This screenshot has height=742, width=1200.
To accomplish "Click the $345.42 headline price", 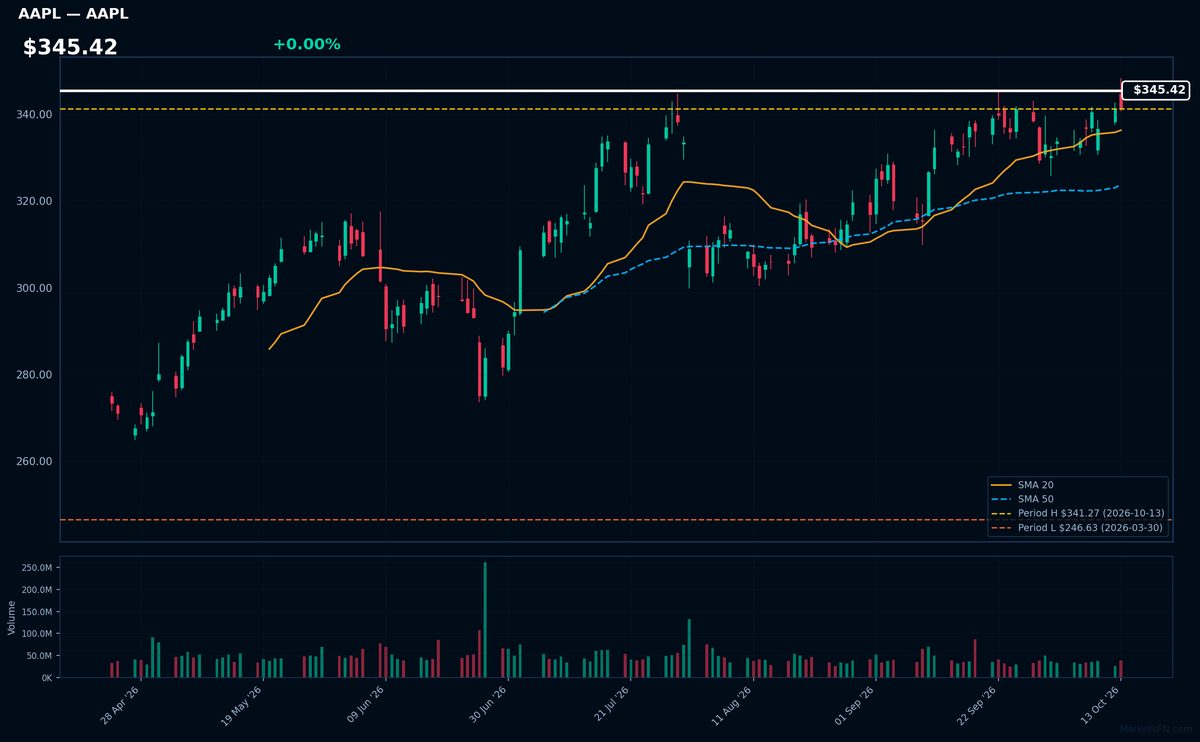I will tap(70, 47).
